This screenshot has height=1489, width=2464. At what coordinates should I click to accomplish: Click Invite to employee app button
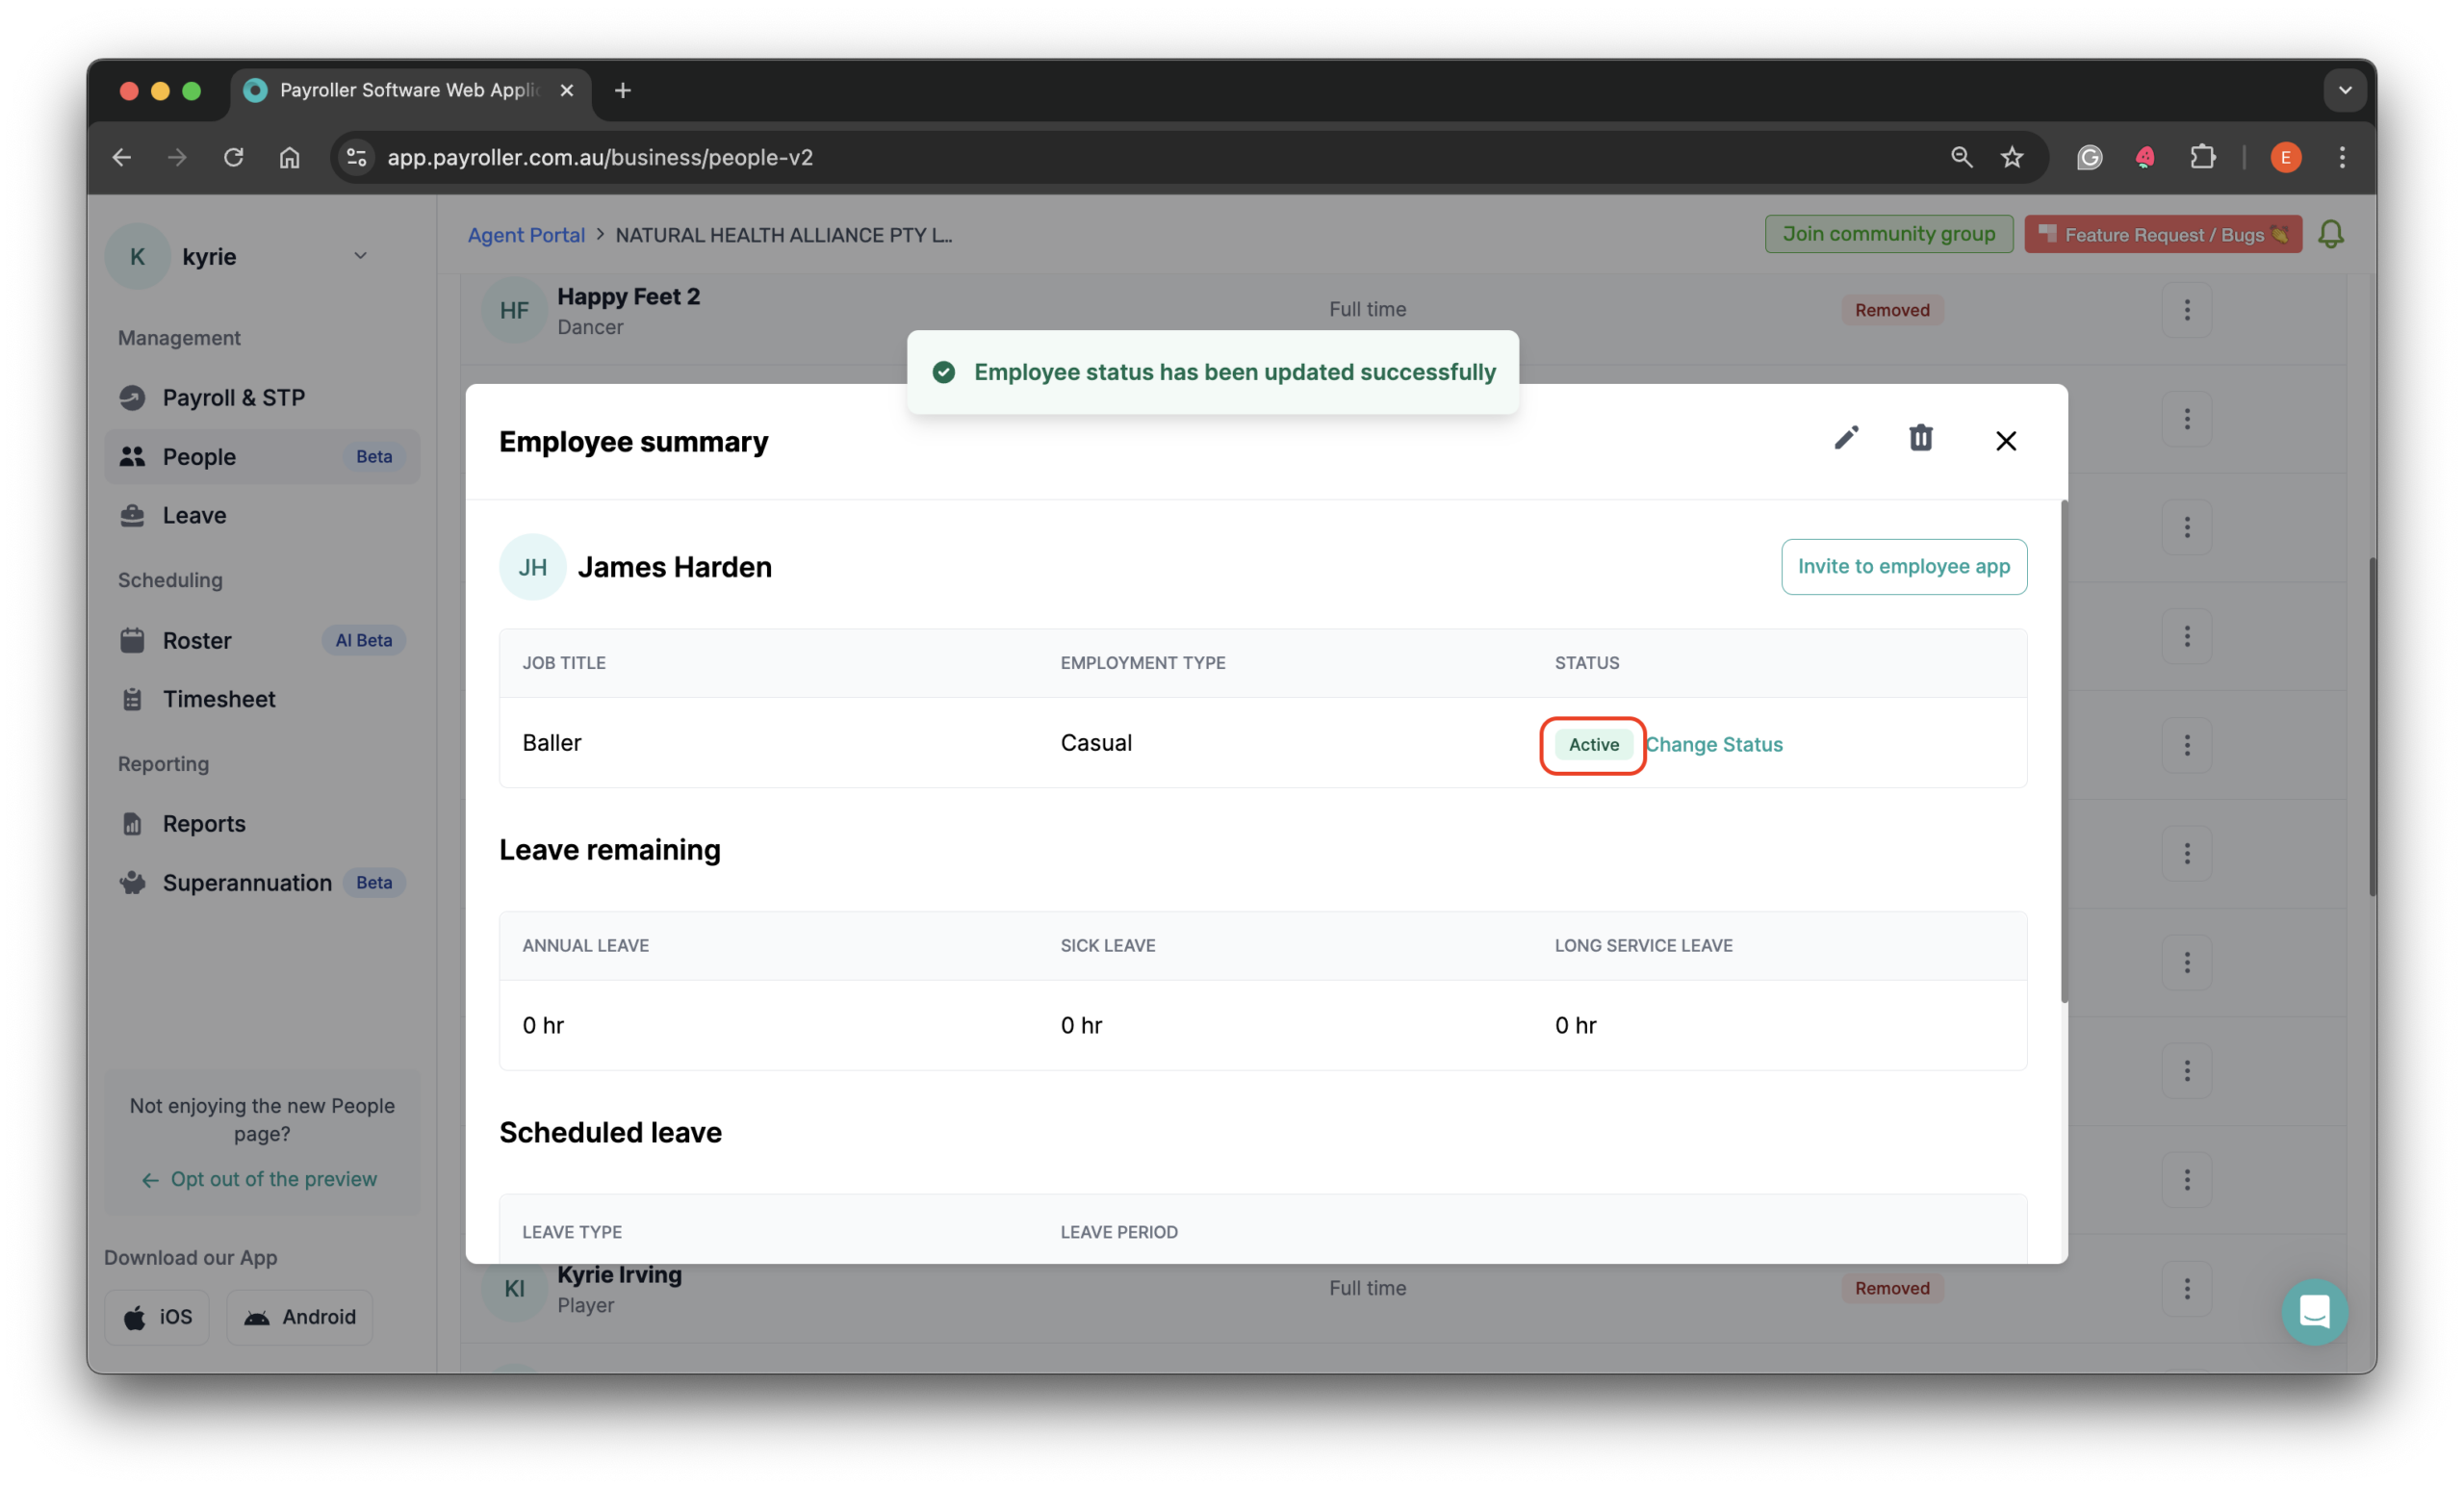tap(1903, 566)
